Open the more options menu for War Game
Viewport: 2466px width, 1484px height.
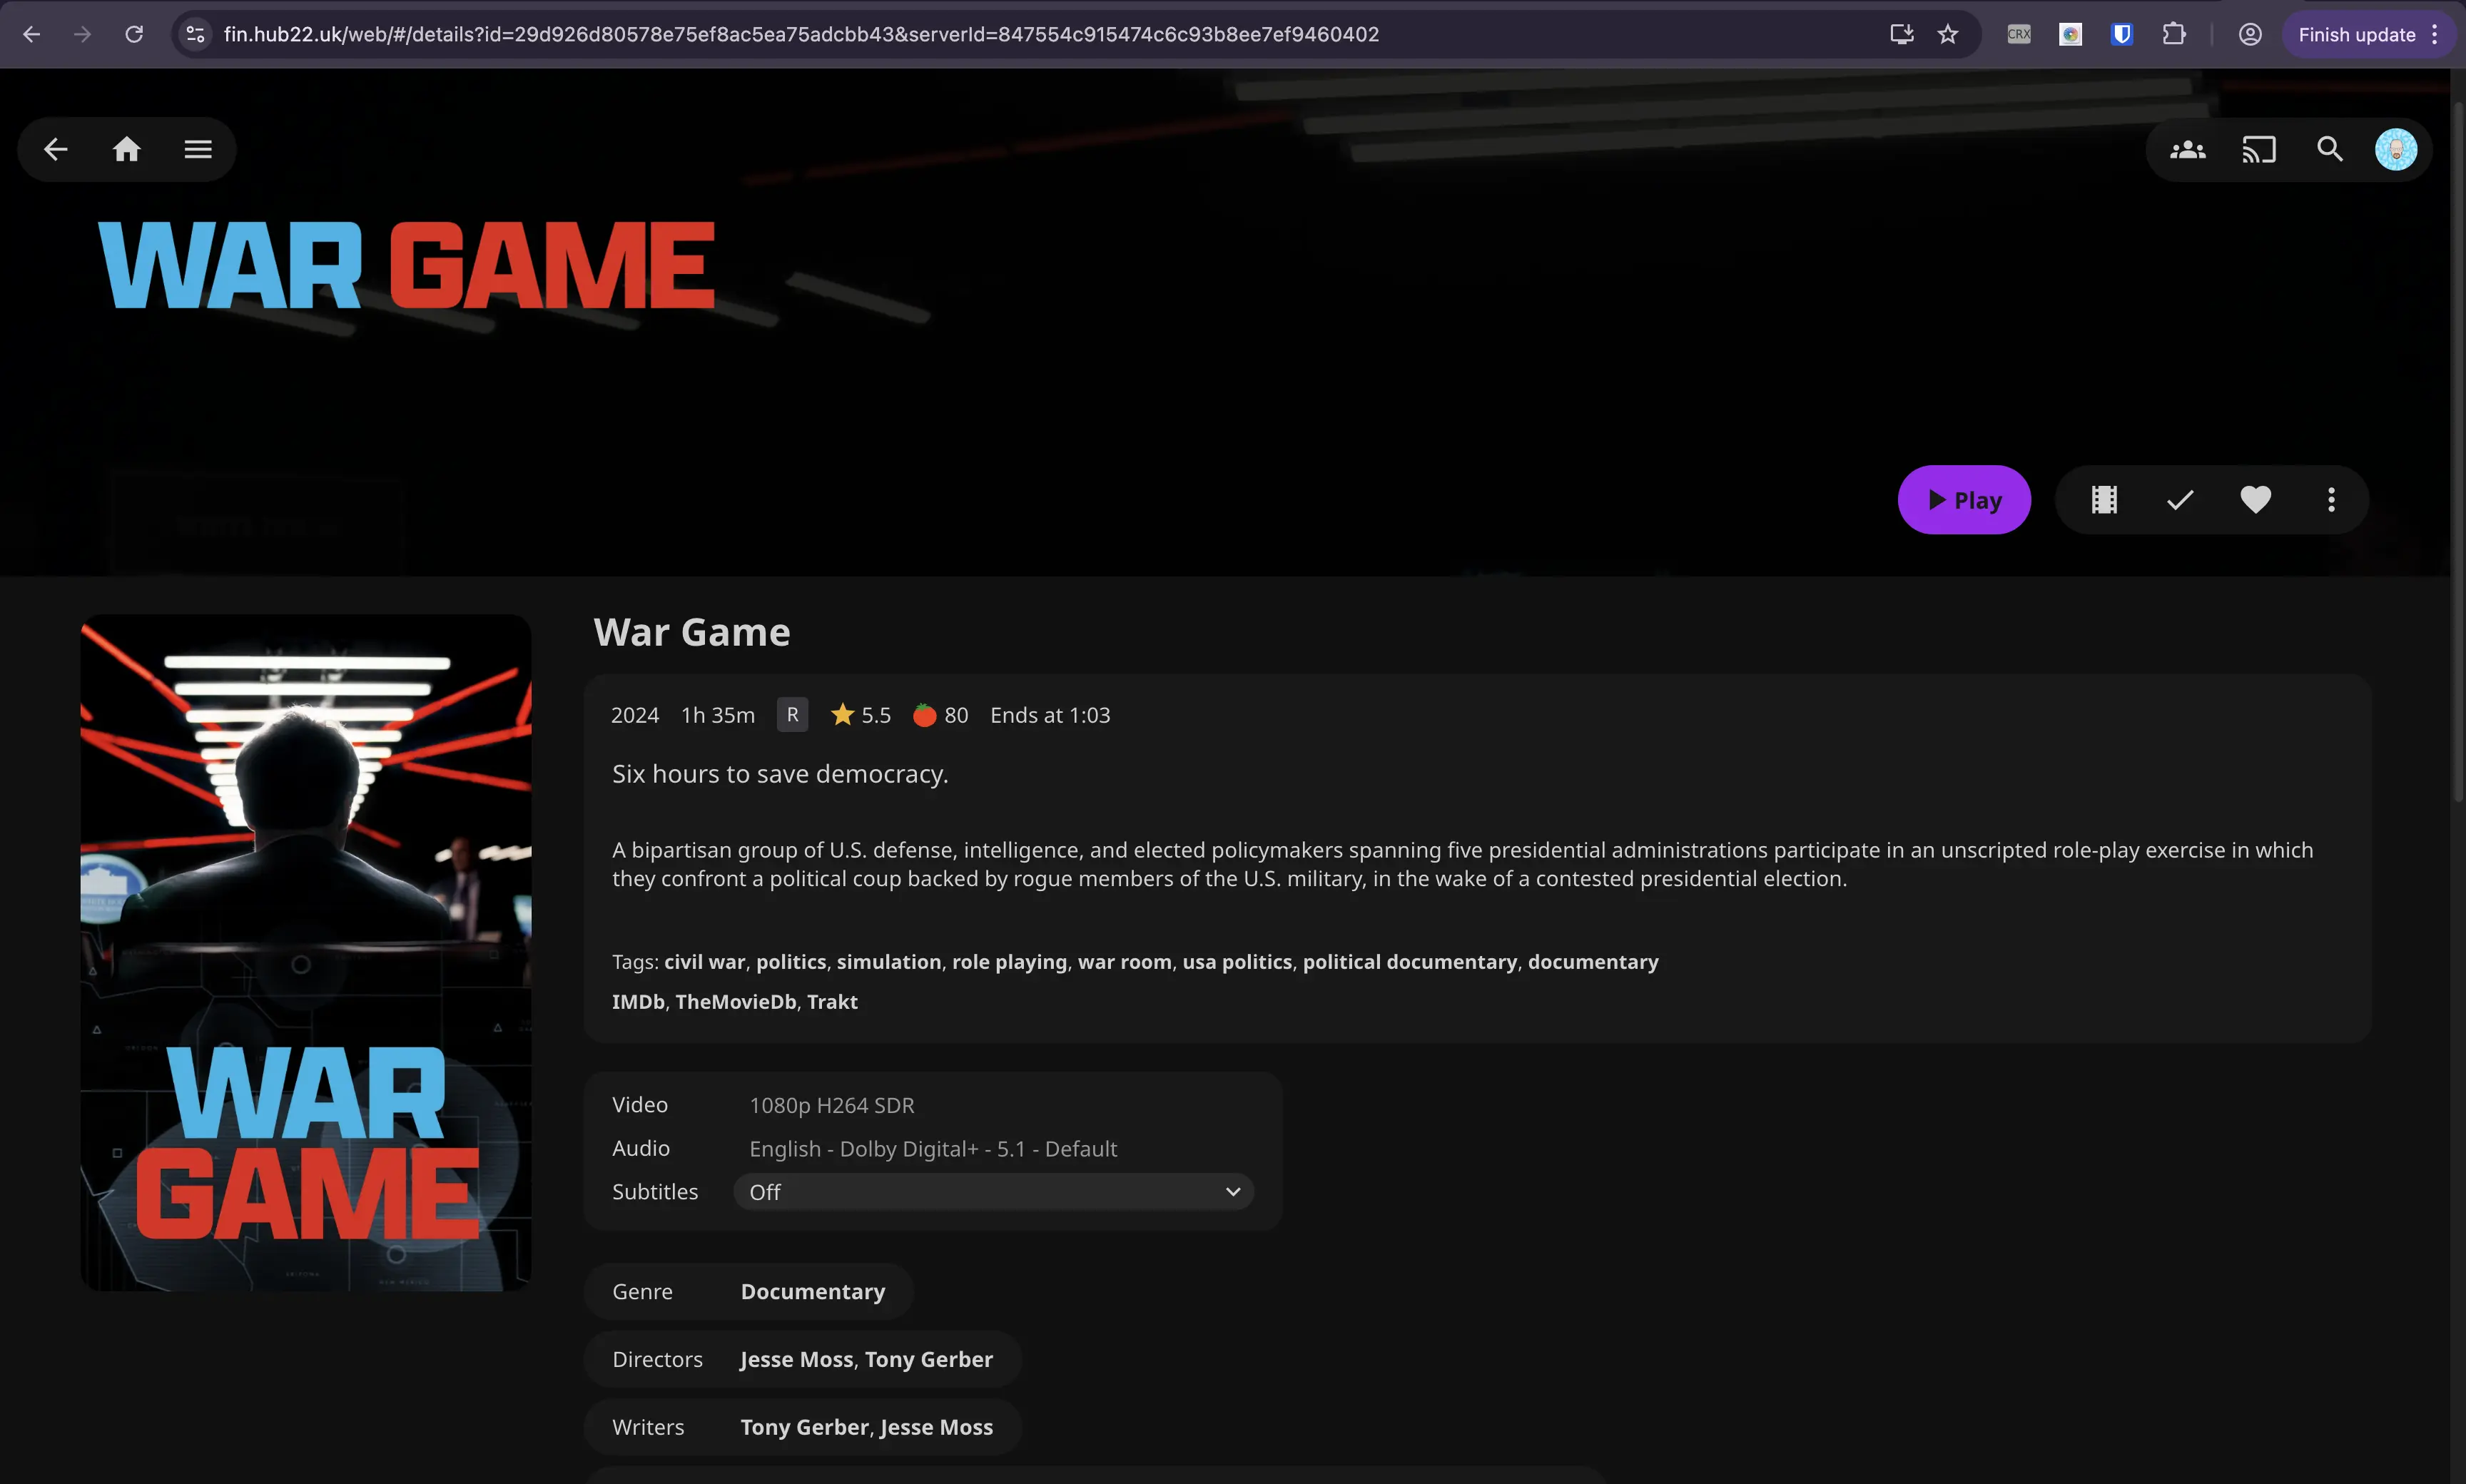(2332, 499)
